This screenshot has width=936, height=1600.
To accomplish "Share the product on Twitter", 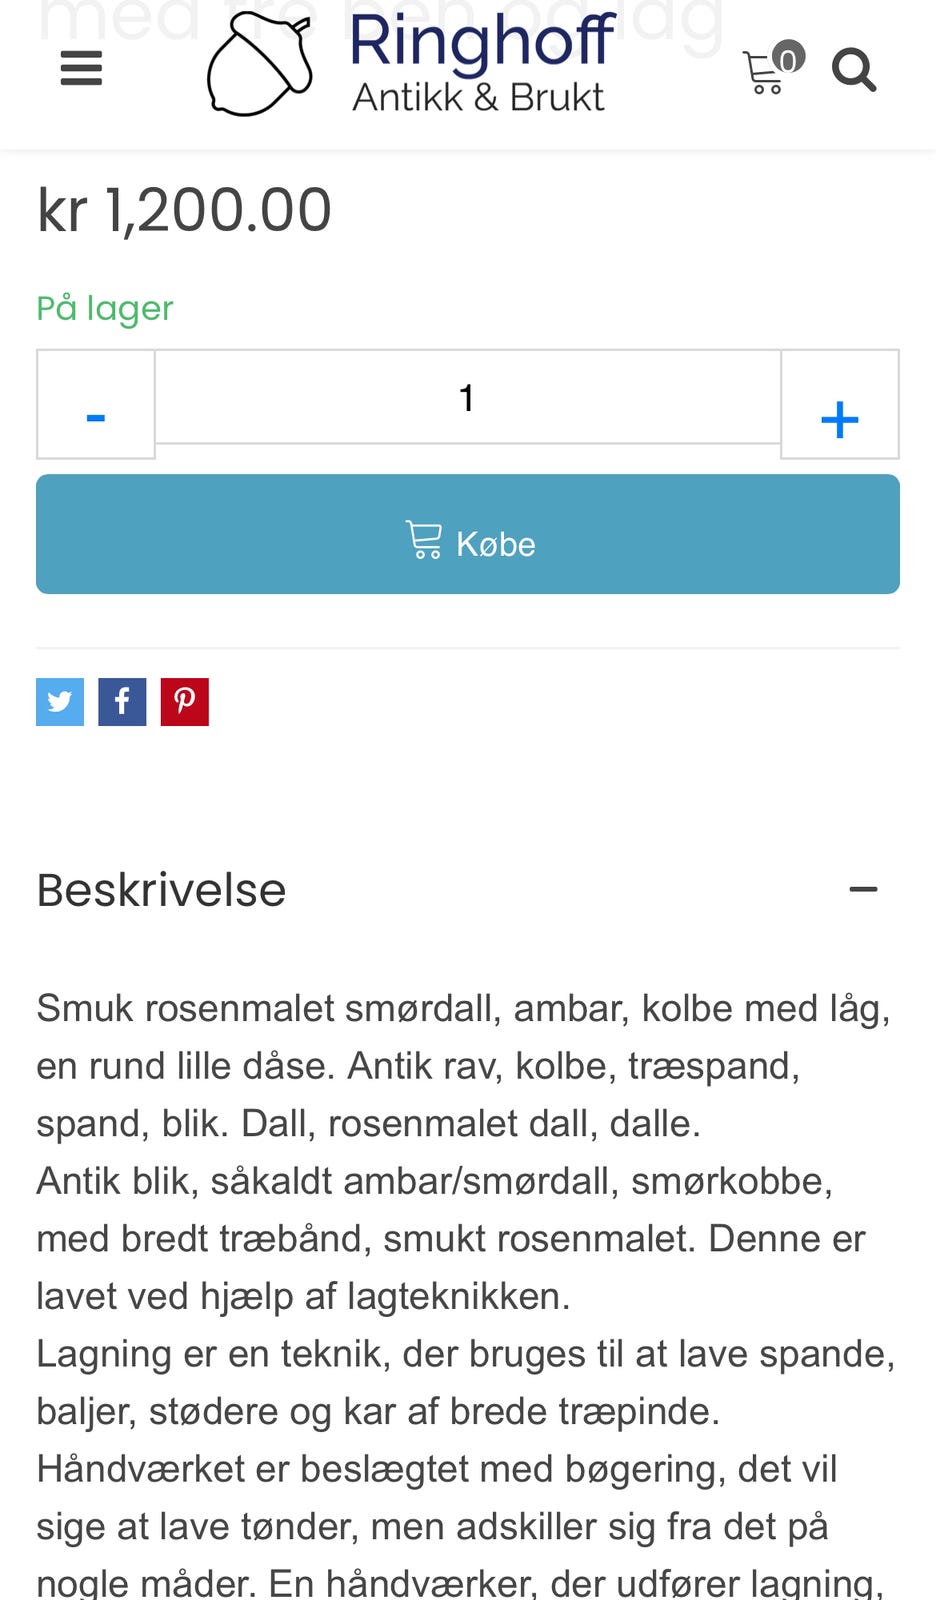I will pyautogui.click(x=59, y=701).
